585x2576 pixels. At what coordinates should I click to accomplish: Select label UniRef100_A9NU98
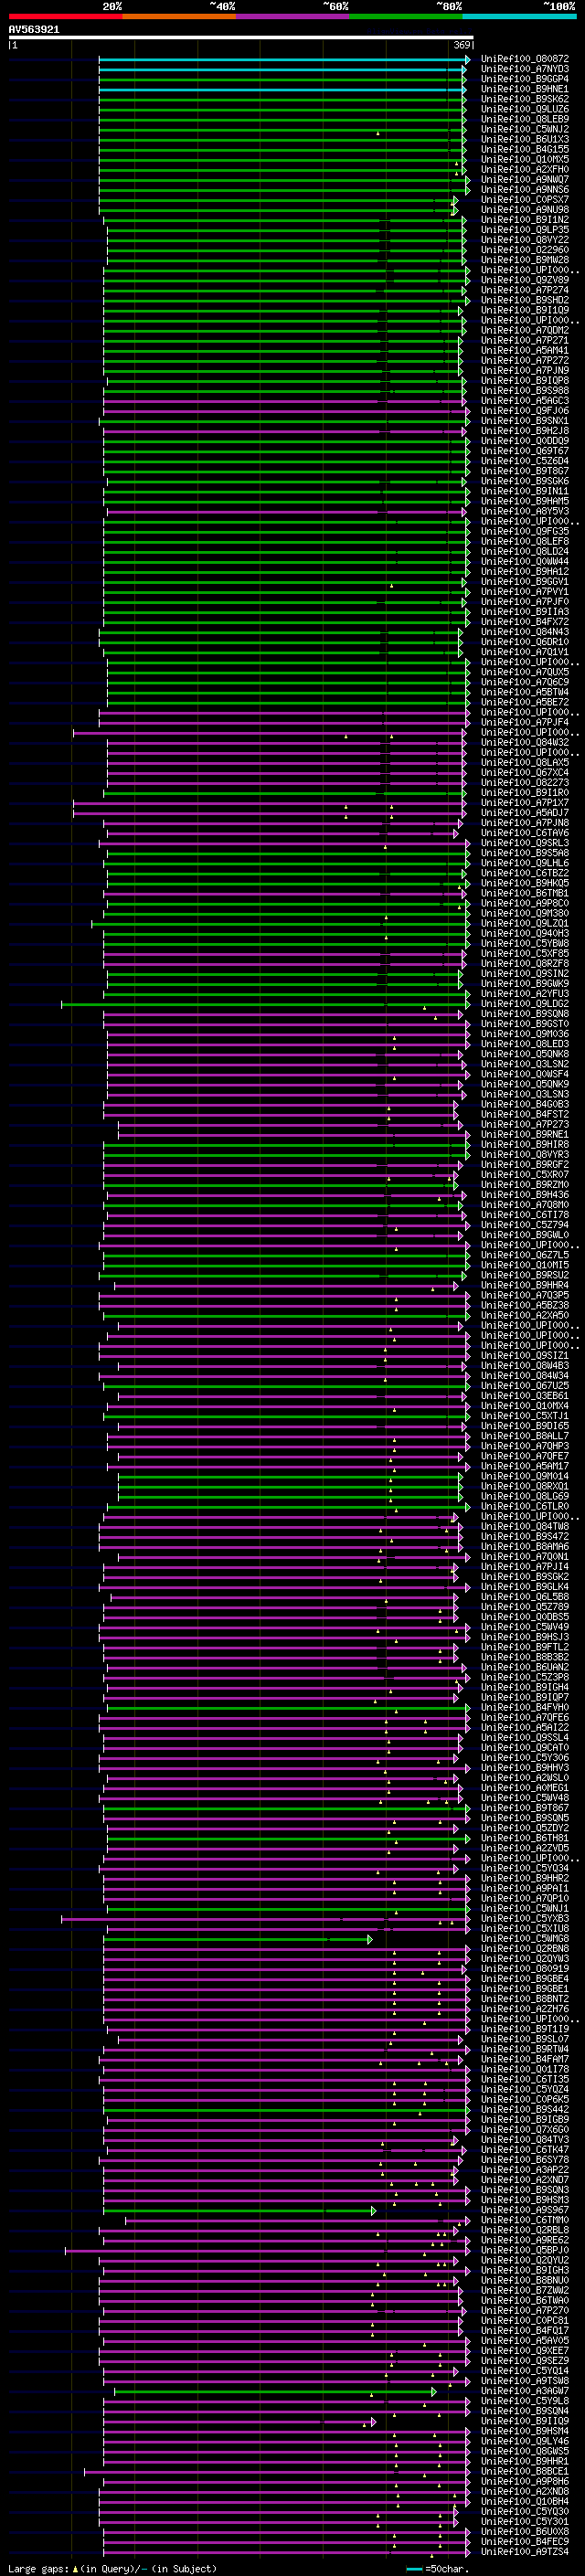click(525, 210)
